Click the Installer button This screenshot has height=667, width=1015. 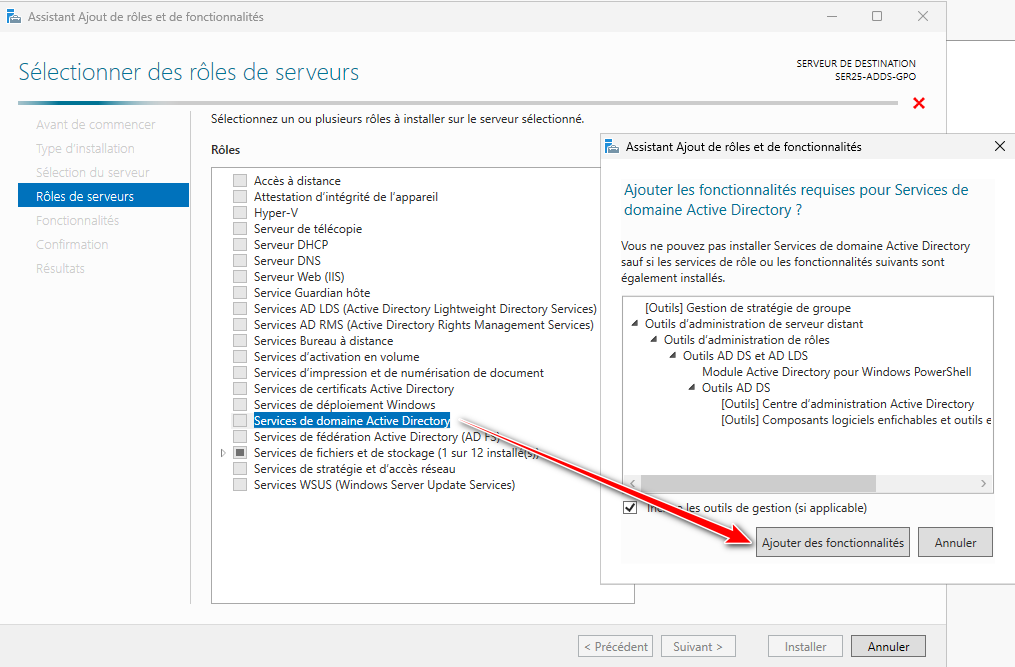[x=805, y=646]
